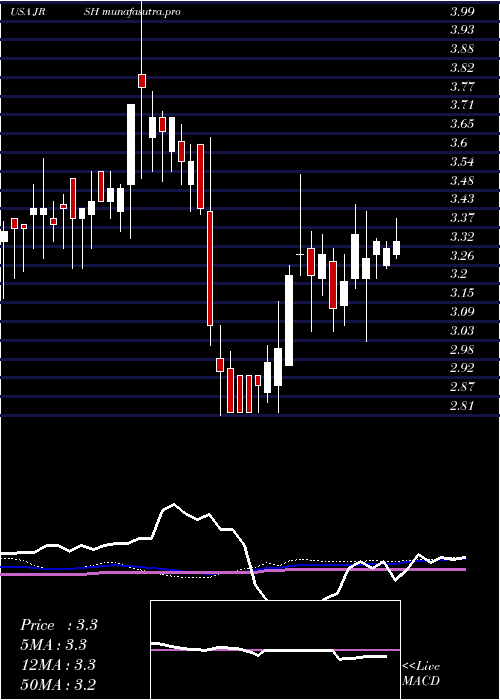Click the '<<Live MACD' label
The height and width of the screenshot is (700, 500).
421,674
